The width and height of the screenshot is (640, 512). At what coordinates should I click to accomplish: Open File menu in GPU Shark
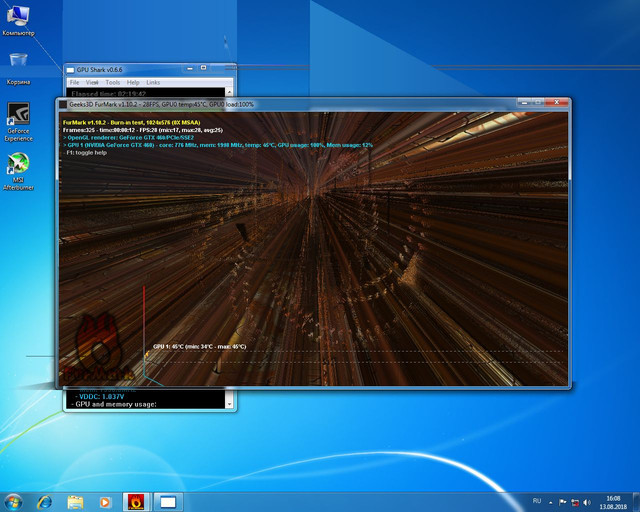point(74,82)
